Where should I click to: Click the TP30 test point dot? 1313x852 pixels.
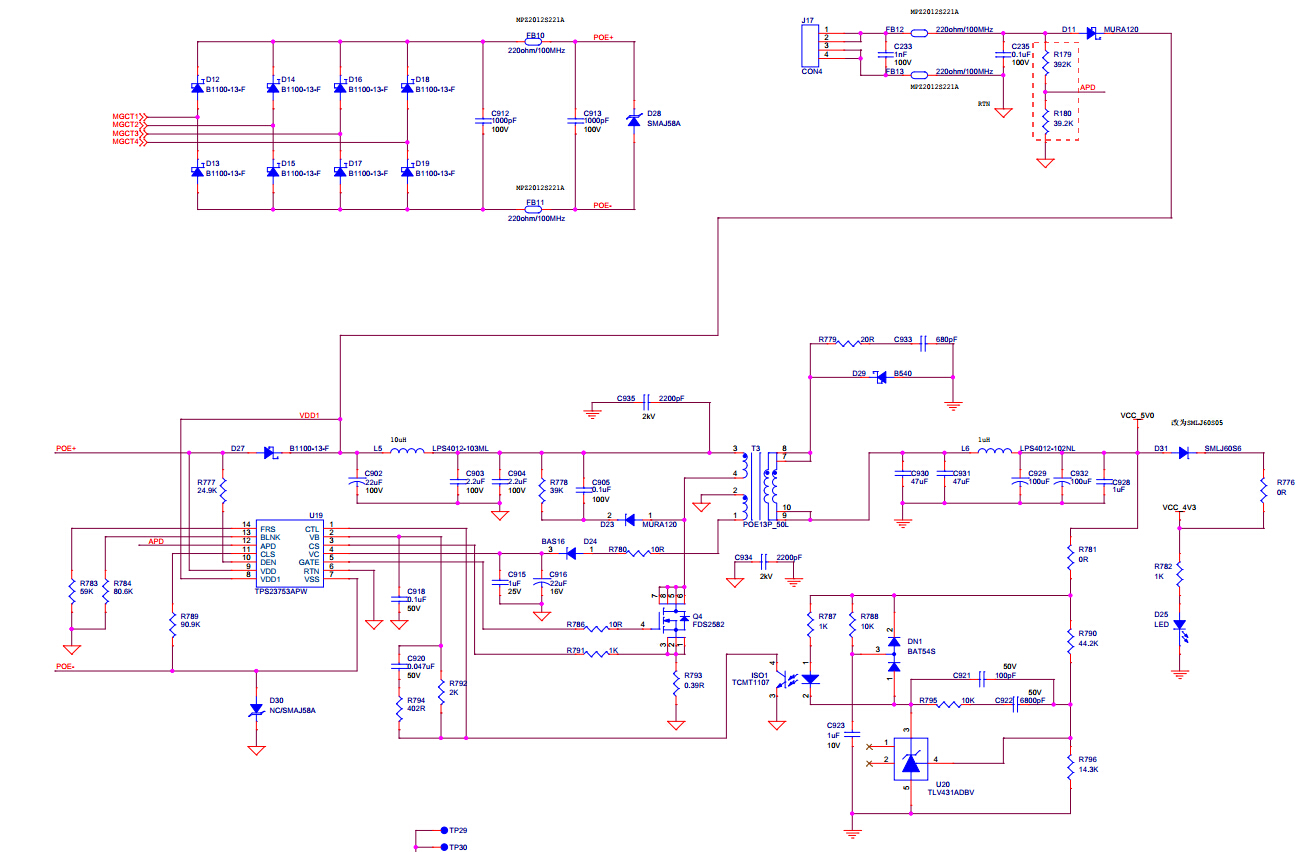click(x=443, y=847)
